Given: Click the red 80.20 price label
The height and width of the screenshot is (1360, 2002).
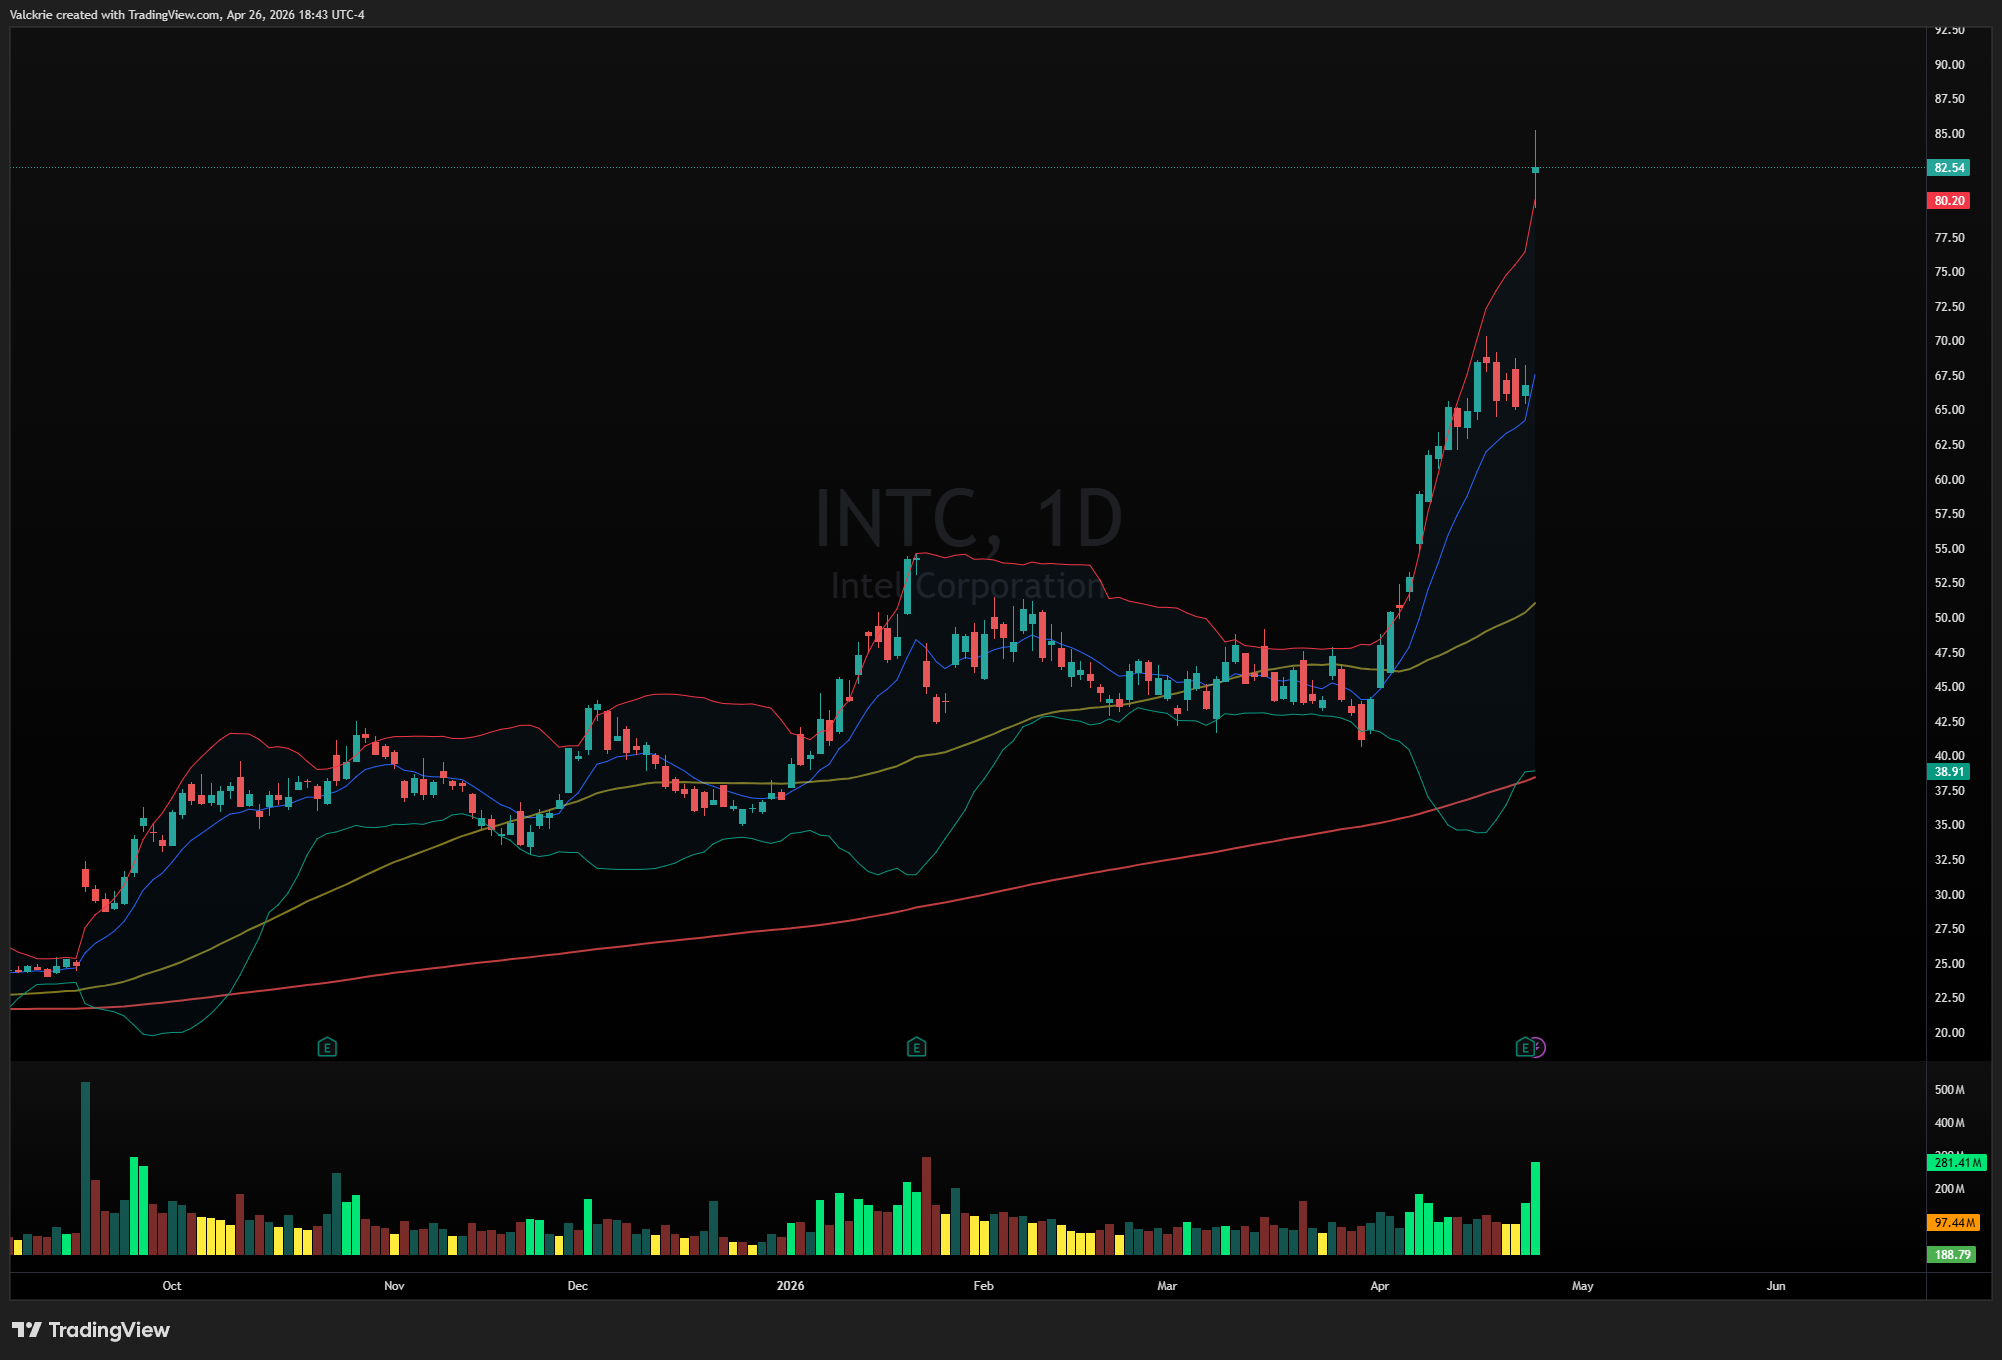Looking at the screenshot, I should tap(1948, 201).
